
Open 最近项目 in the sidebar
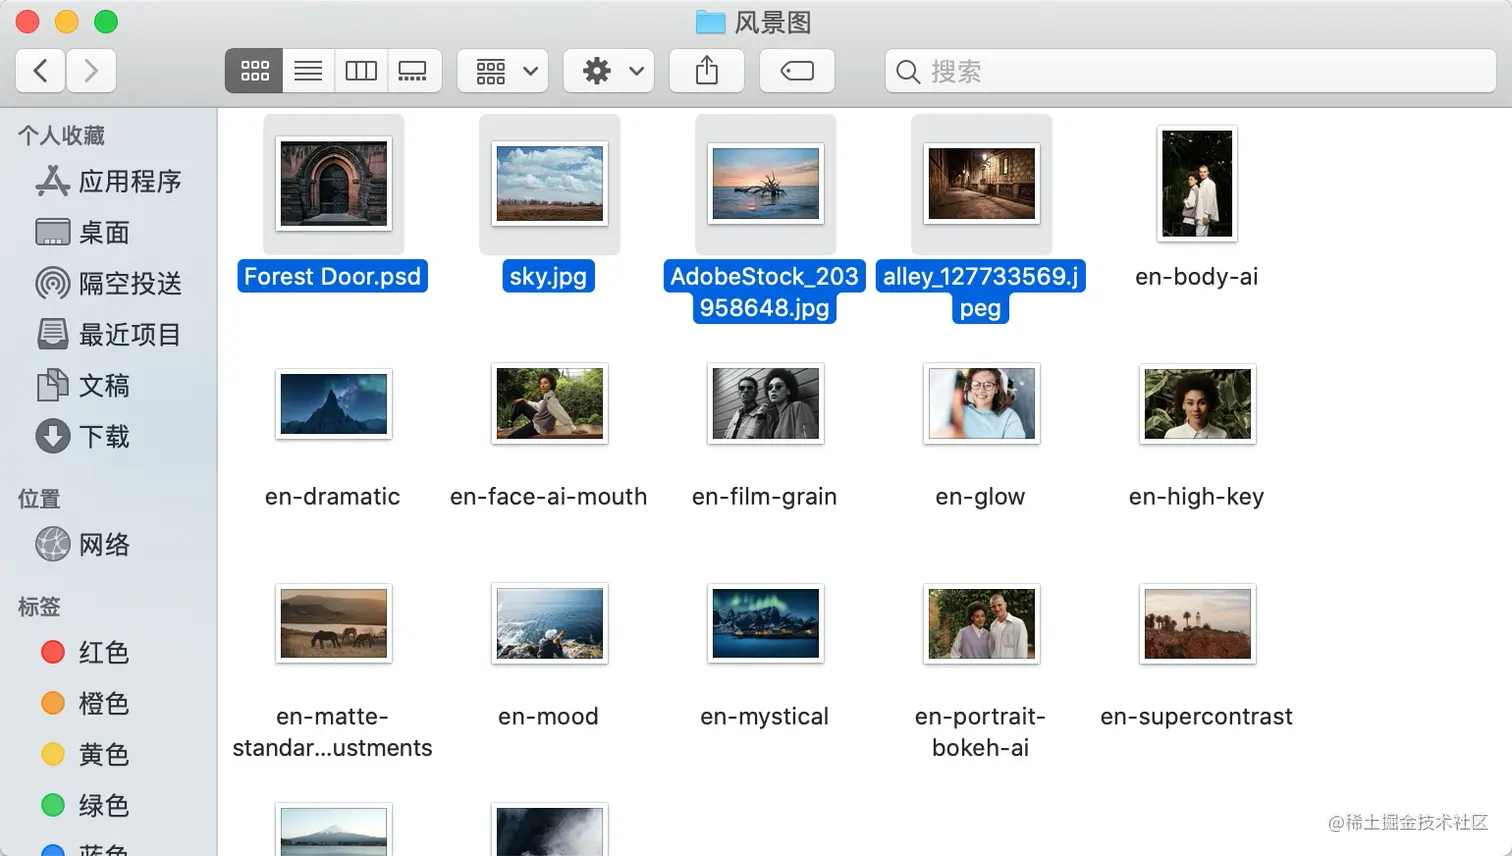point(108,334)
